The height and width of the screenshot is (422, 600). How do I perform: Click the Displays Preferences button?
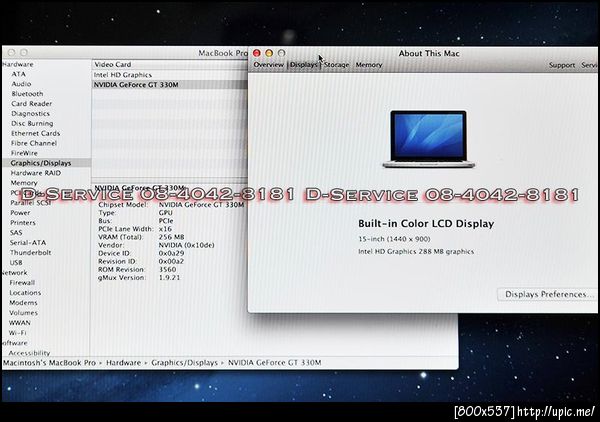549,294
